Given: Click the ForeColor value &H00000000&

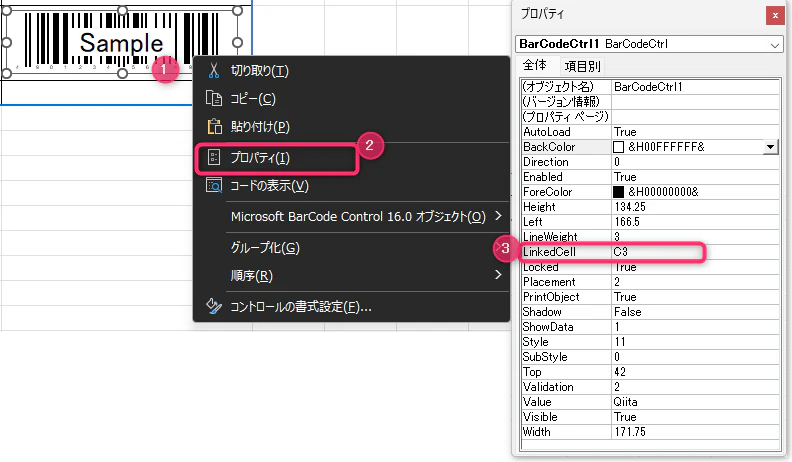Looking at the screenshot, I should coord(663,192).
